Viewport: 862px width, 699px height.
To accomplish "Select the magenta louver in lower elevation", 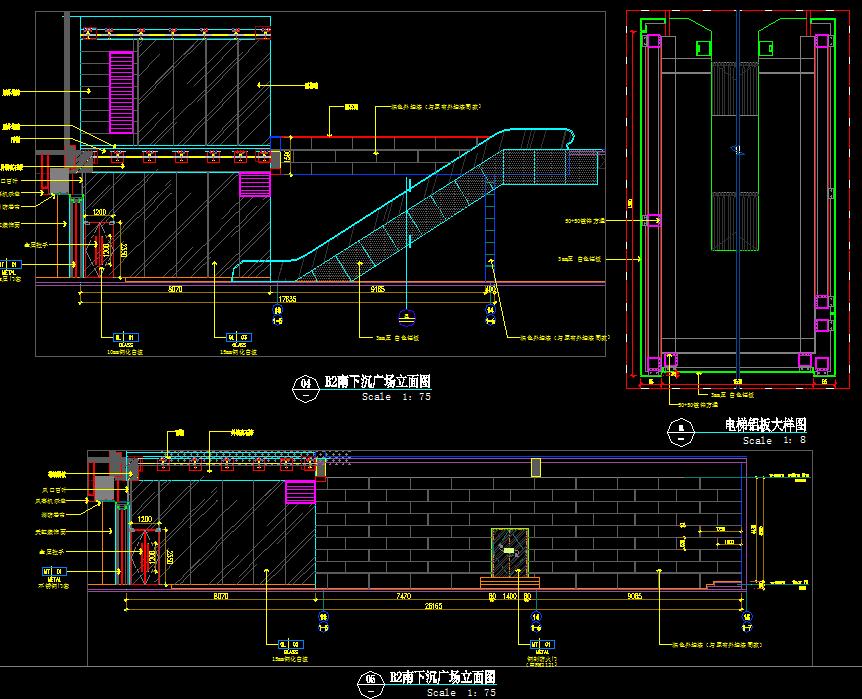I will (x=301, y=491).
